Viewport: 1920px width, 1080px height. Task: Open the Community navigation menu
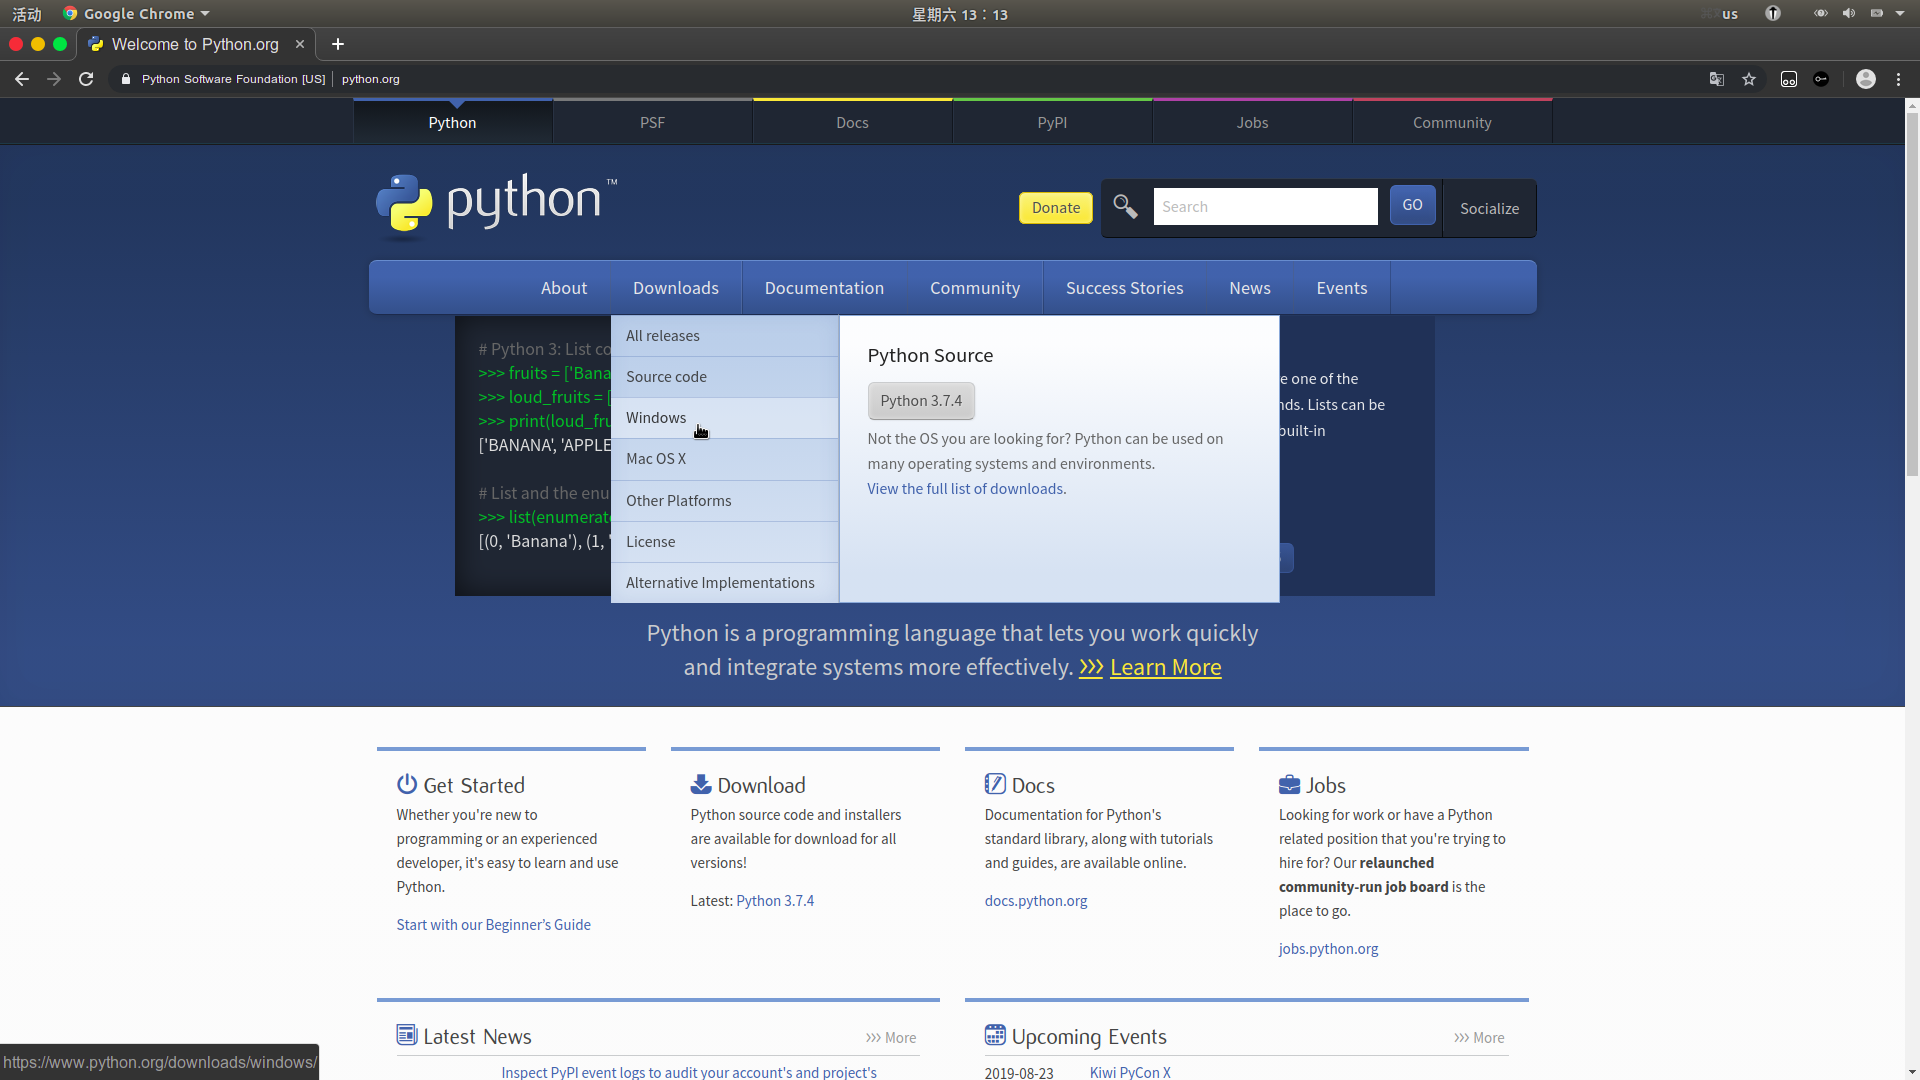pyautogui.click(x=975, y=288)
